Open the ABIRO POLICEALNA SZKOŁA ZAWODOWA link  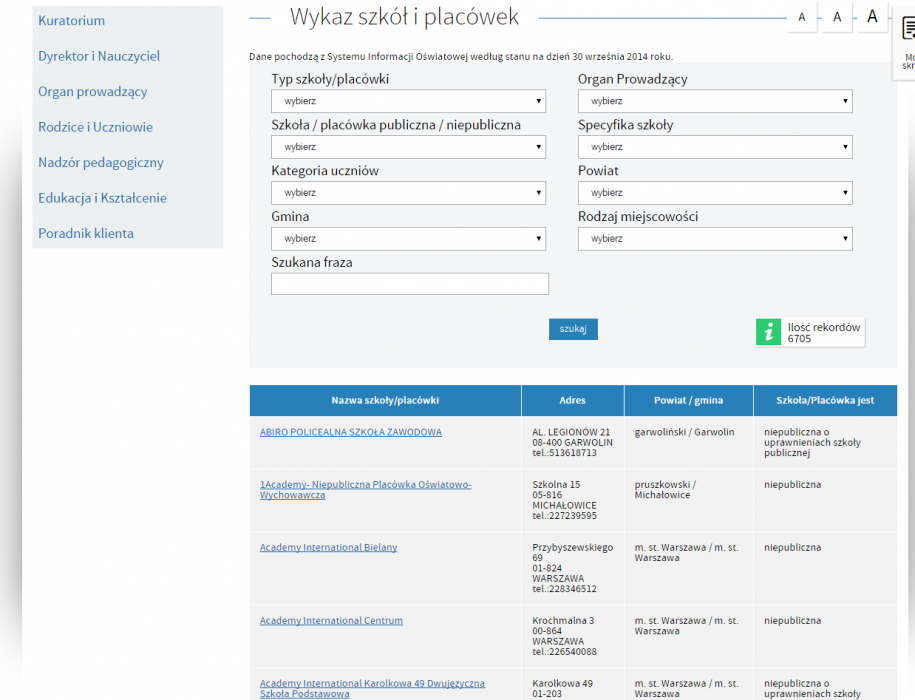(x=350, y=432)
